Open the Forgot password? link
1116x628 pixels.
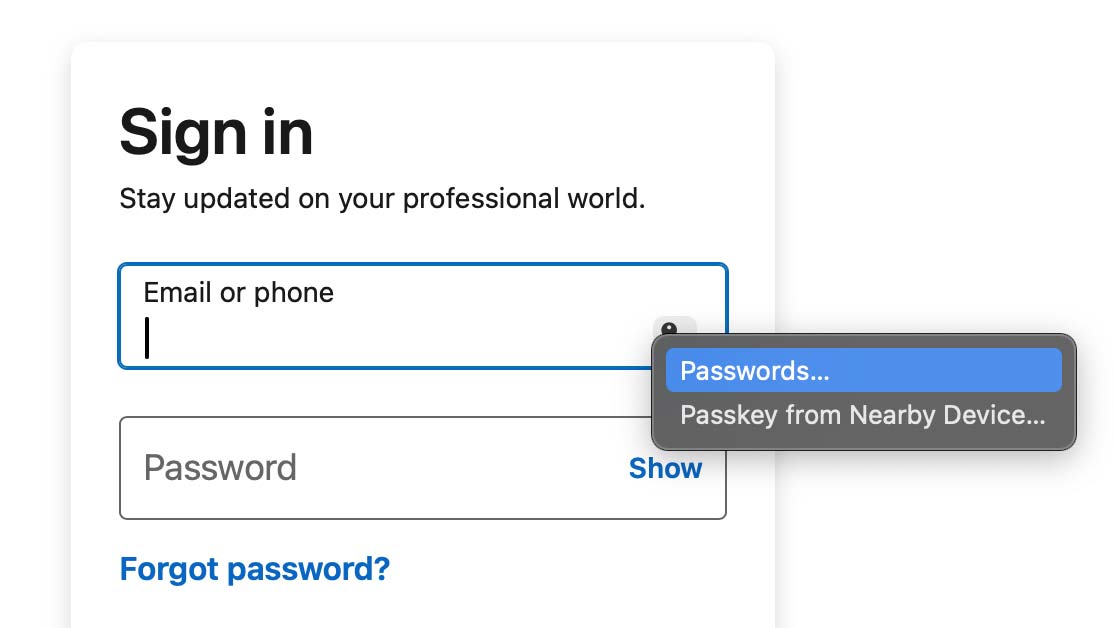click(255, 569)
